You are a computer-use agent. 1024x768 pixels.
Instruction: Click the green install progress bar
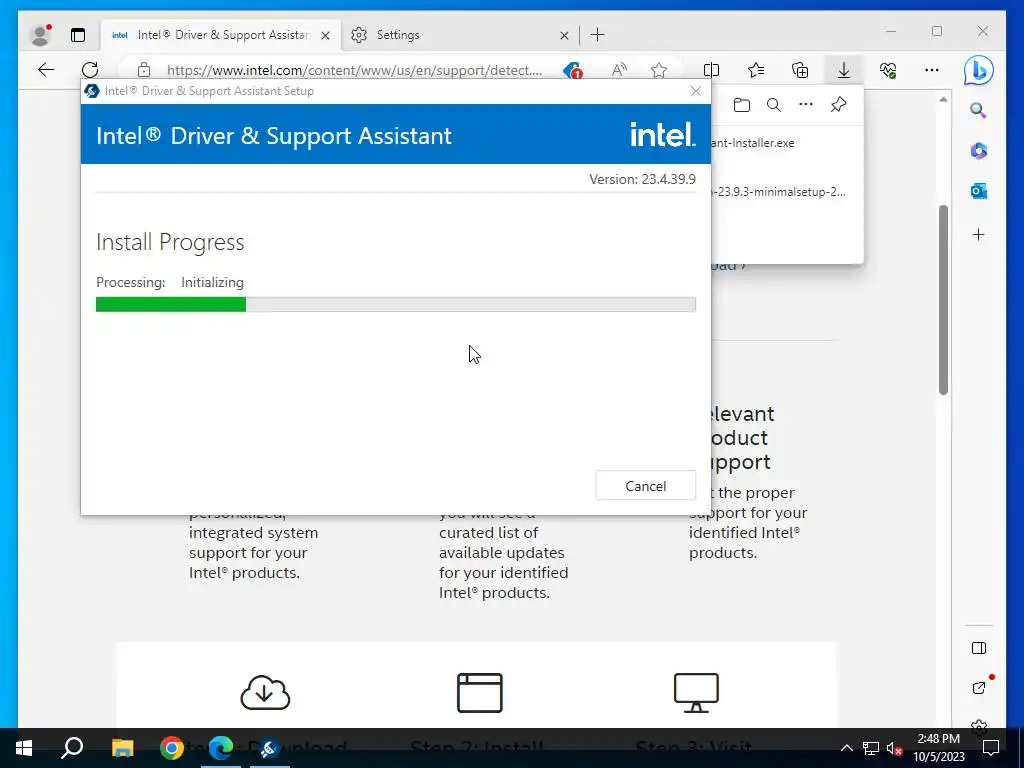170,304
